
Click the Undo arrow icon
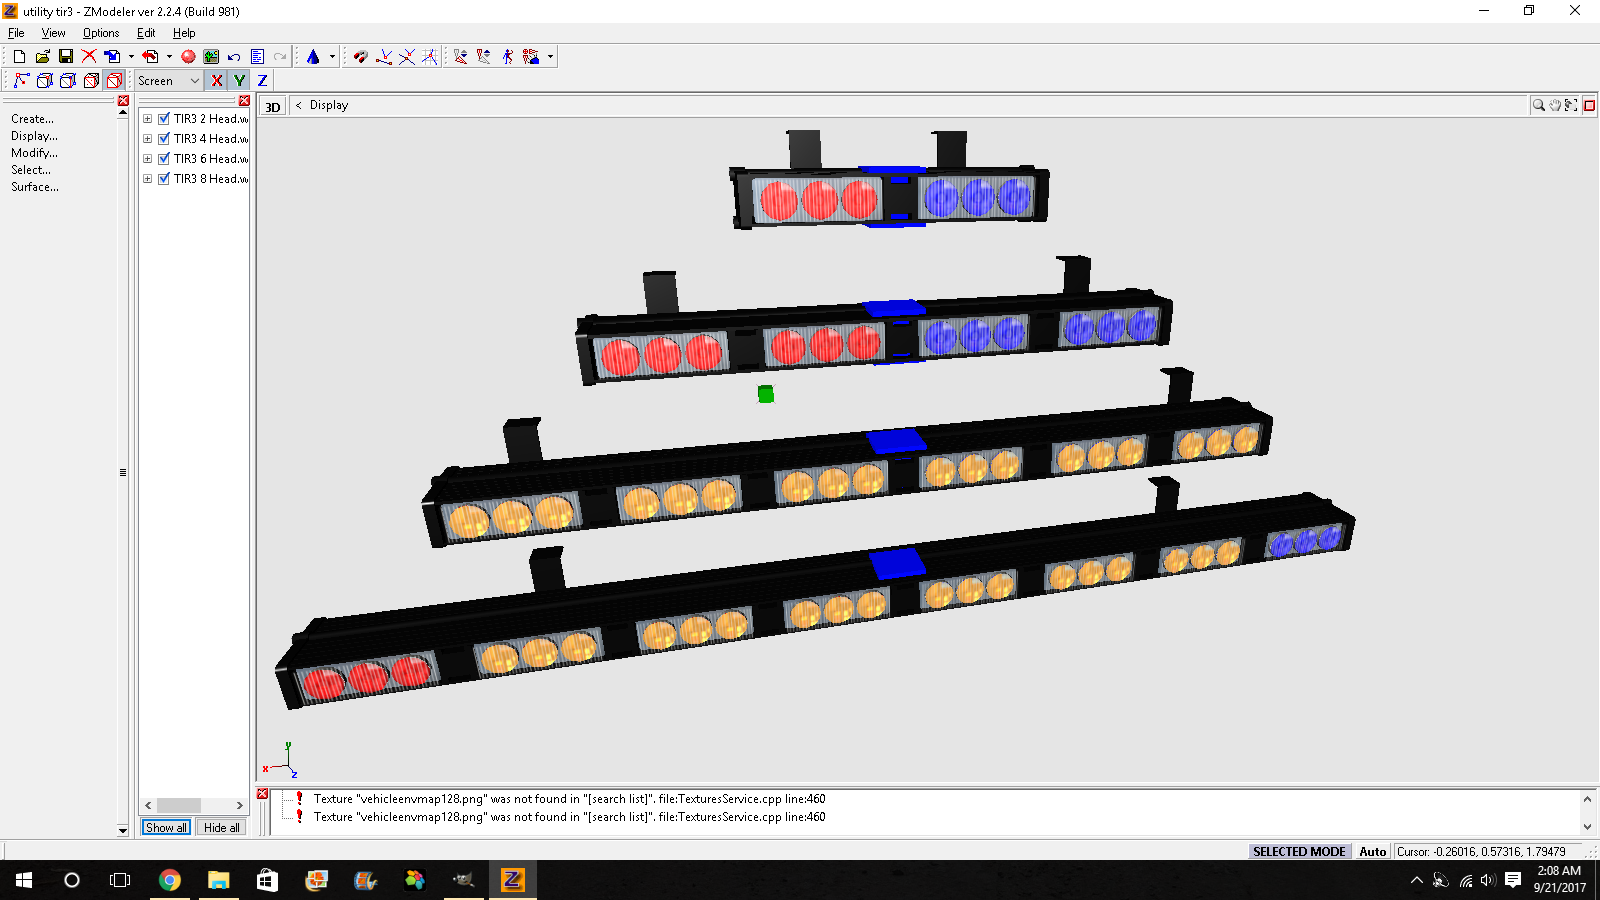click(234, 57)
